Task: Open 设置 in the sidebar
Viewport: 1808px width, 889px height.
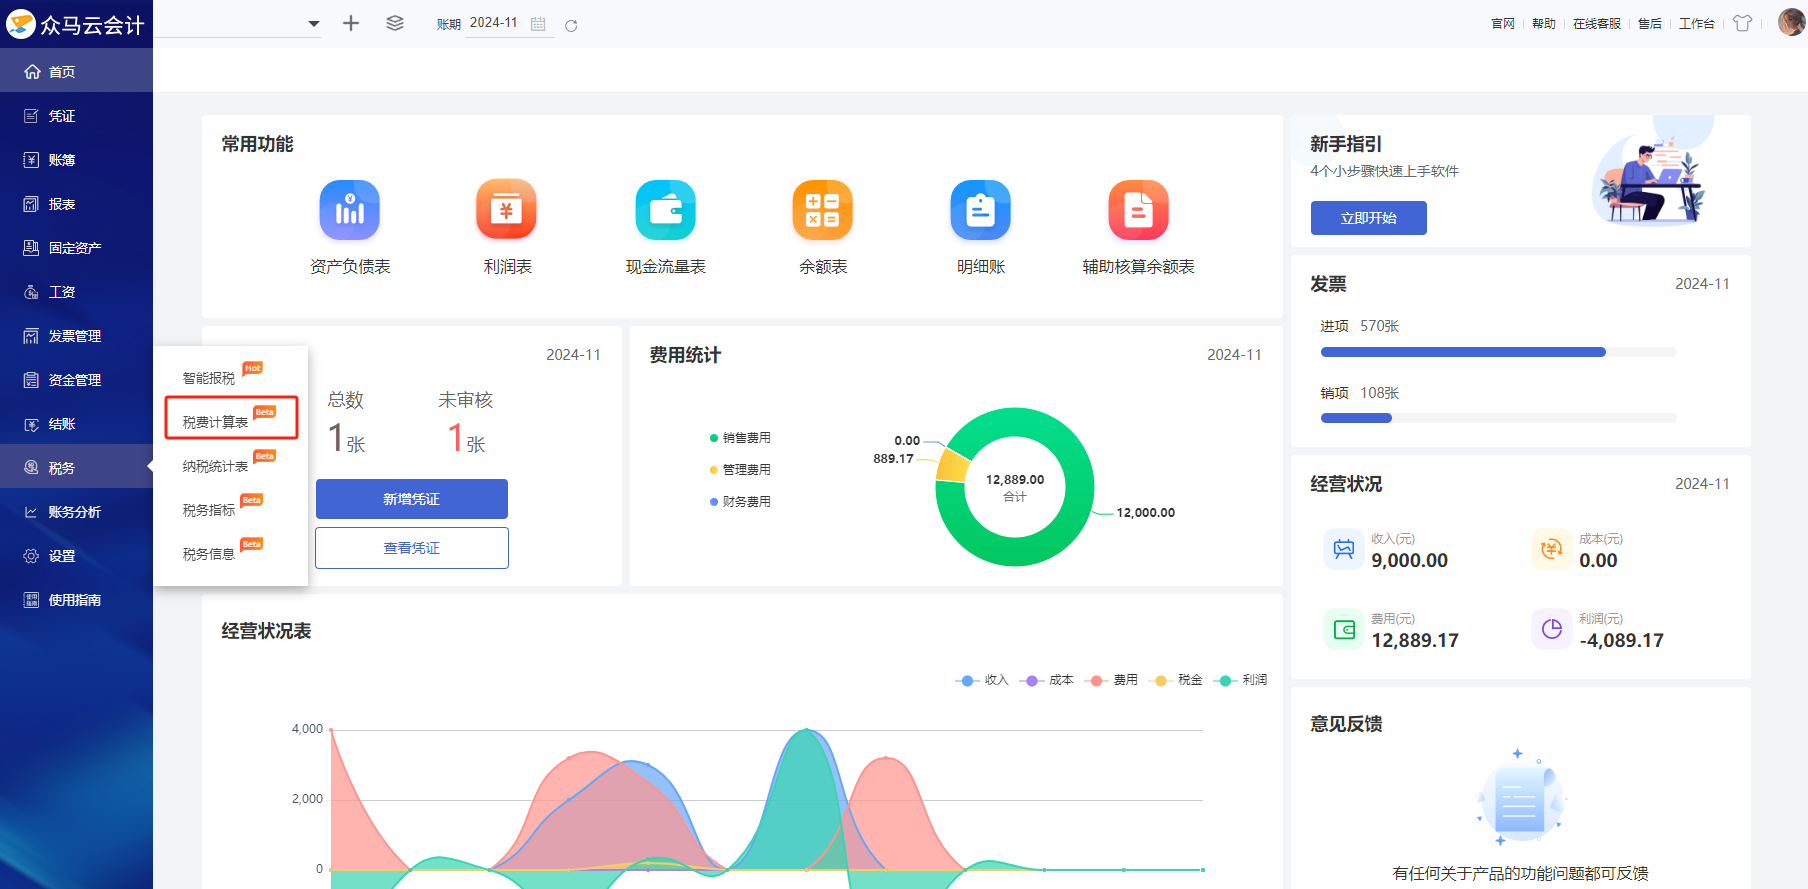Action: tap(76, 556)
